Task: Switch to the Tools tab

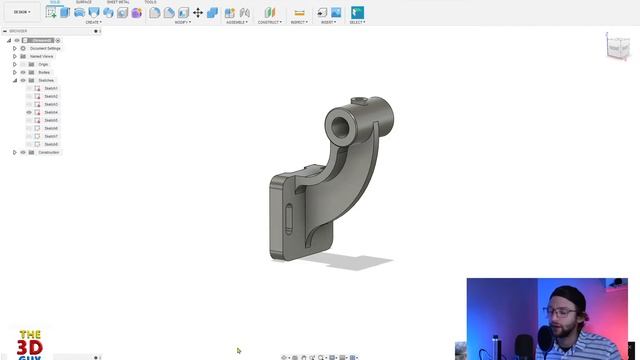Action: 150,2
